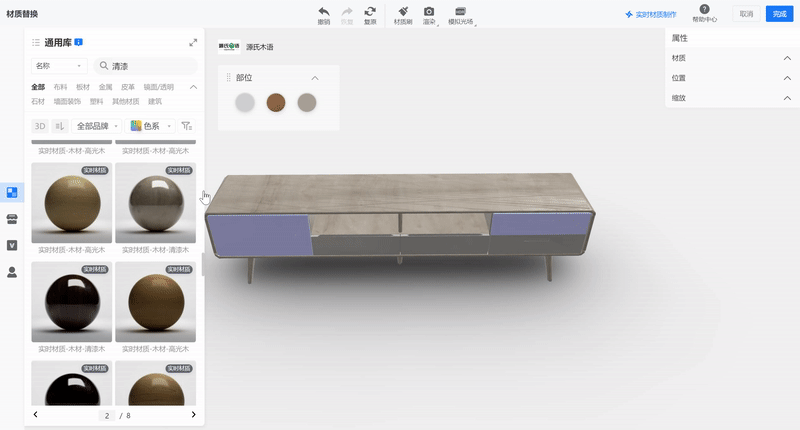The width and height of the screenshot is (800, 430).
Task: Open the store icon in left sidebar
Action: (x=12, y=218)
